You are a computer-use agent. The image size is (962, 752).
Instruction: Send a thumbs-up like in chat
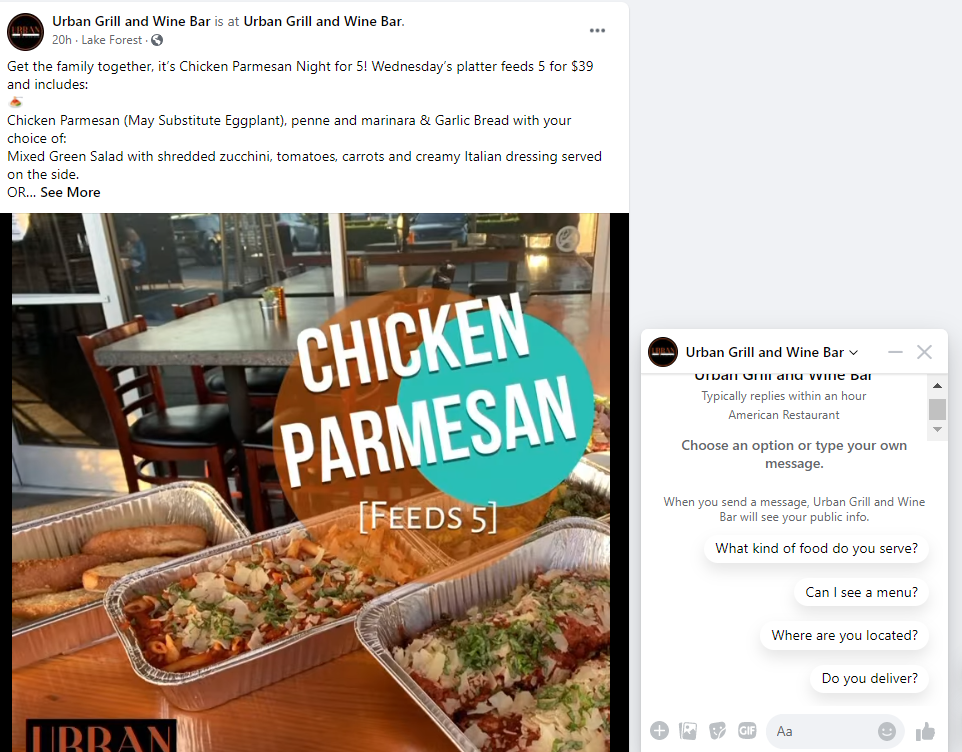tap(925, 731)
